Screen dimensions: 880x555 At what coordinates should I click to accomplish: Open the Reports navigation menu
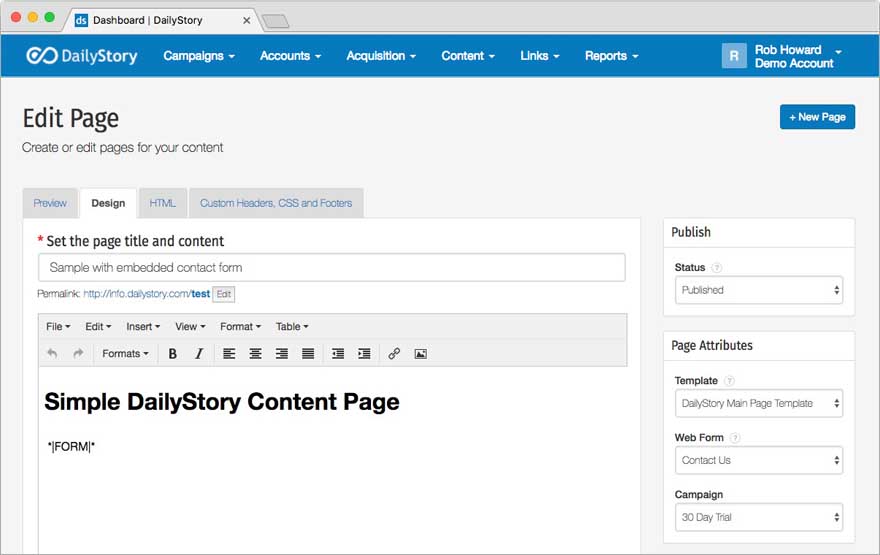pyautogui.click(x=612, y=56)
